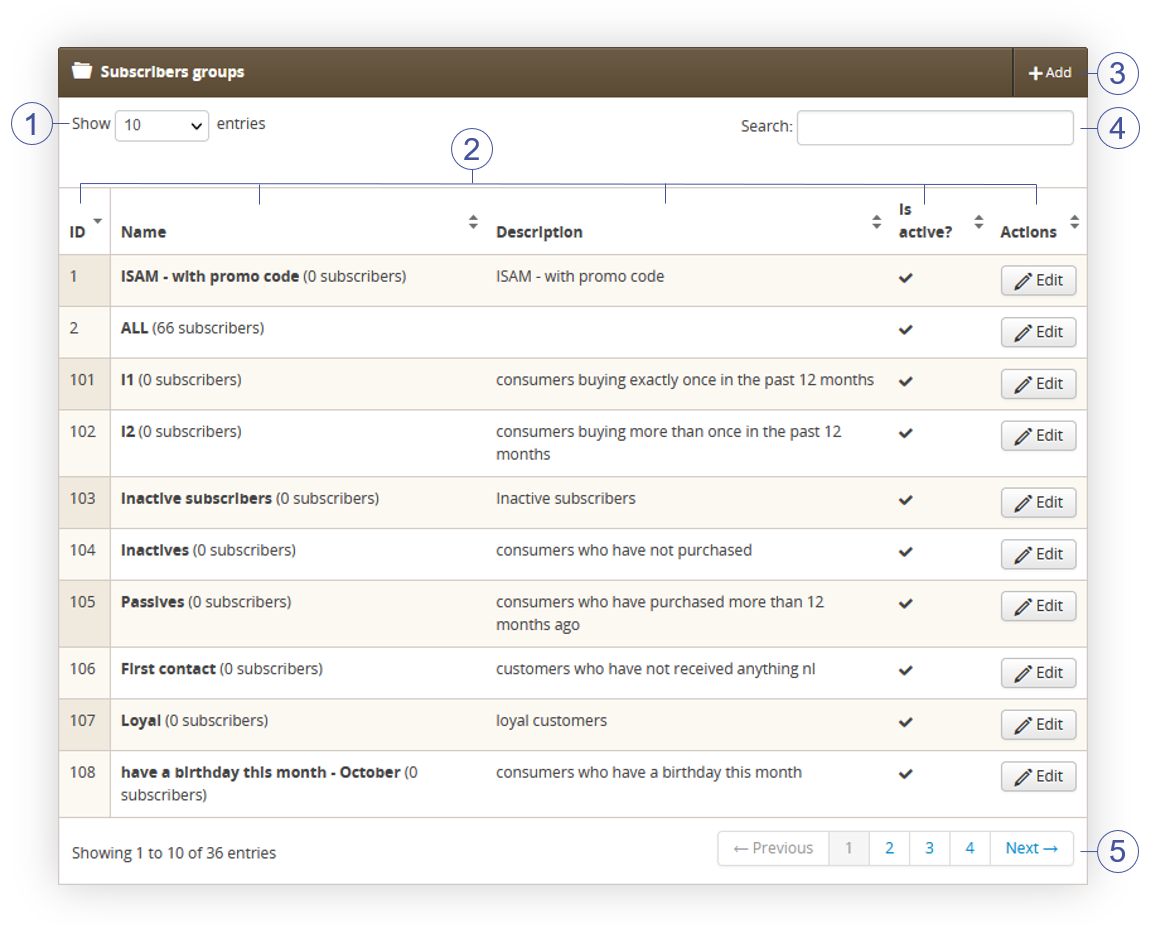Click the 'Passives' group name
The height and width of the screenshot is (926, 1152).
pos(153,602)
